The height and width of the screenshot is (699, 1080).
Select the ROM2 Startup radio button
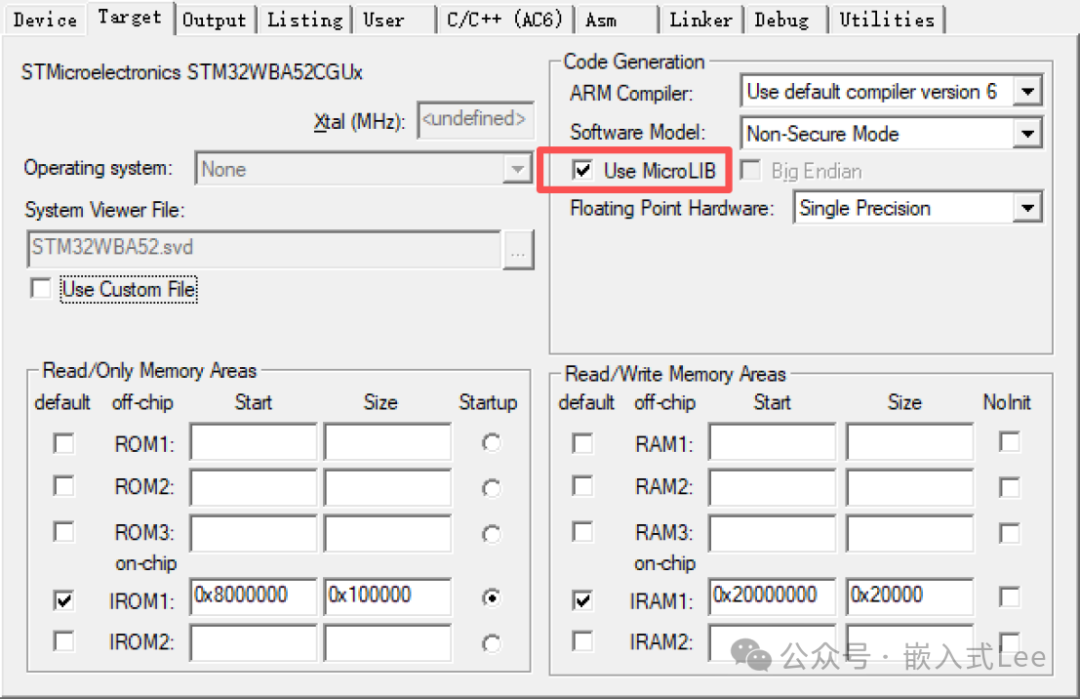(491, 488)
